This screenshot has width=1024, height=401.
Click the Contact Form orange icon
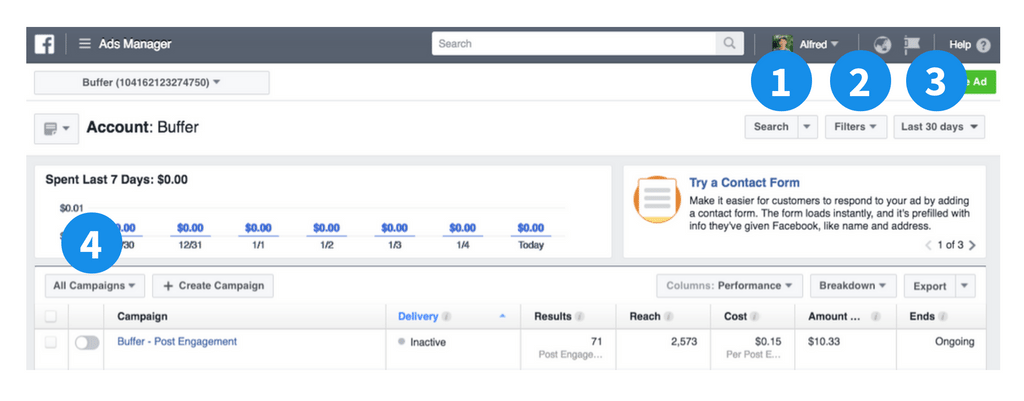[657, 200]
